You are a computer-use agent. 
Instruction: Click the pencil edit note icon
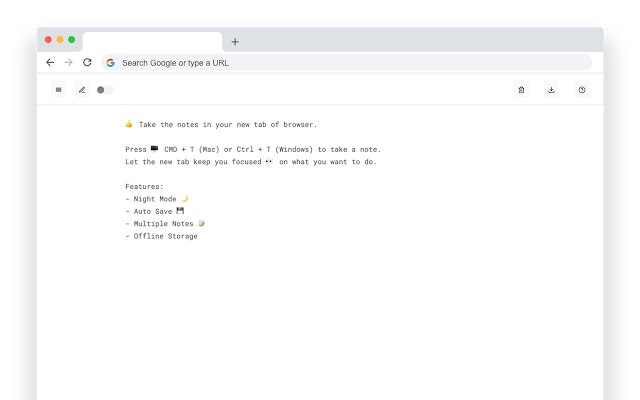[82, 90]
